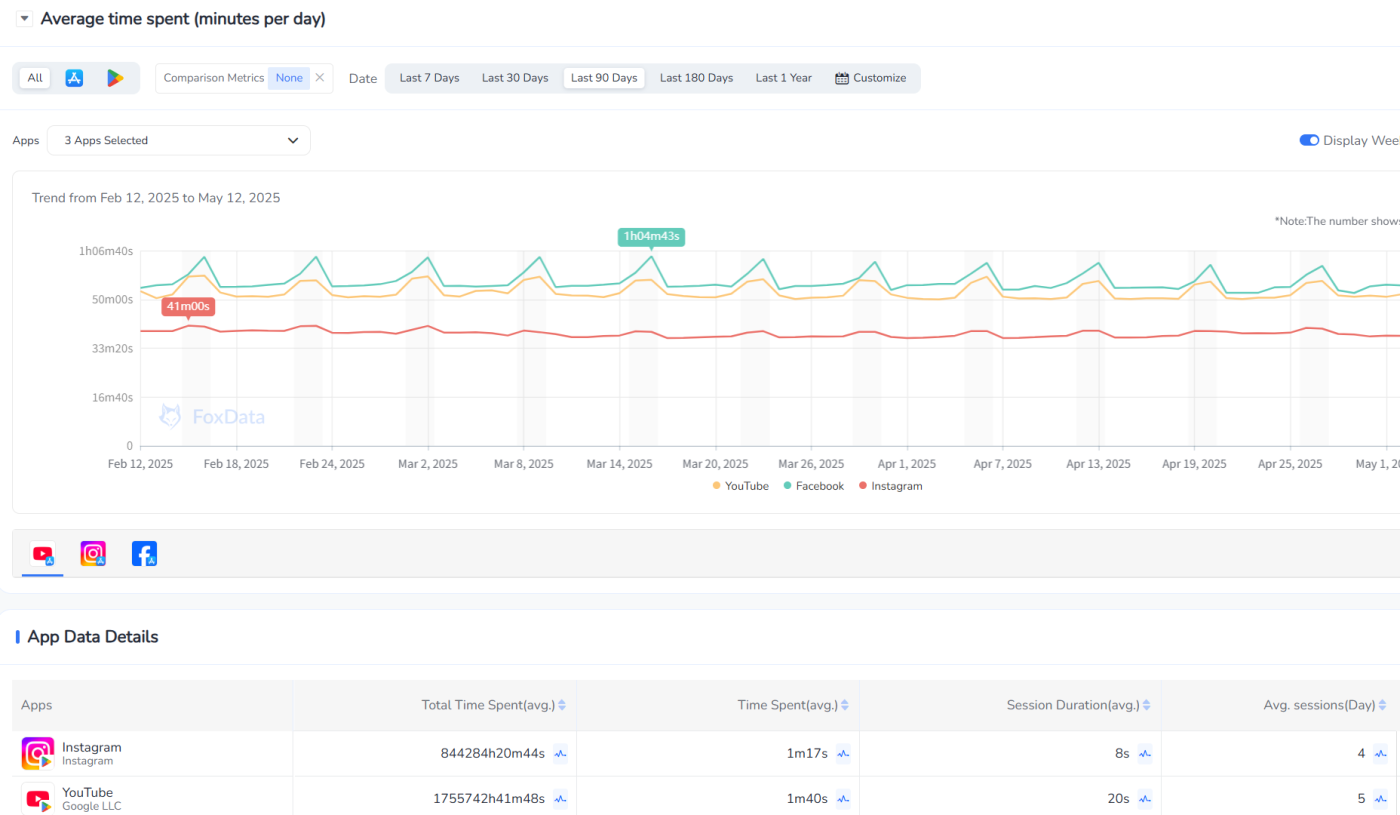Viewport: 1400px width, 815px height.
Task: Show trend for Instagram avg sessions 4
Action: pyautogui.click(x=1380, y=754)
